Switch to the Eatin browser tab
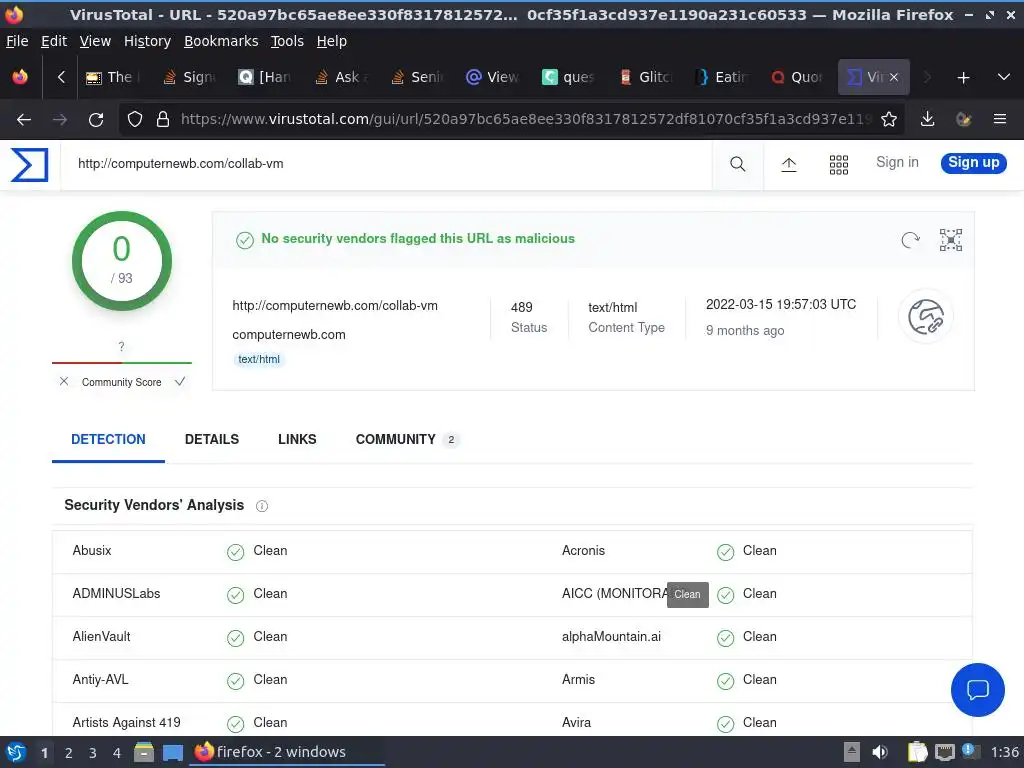 click(722, 77)
